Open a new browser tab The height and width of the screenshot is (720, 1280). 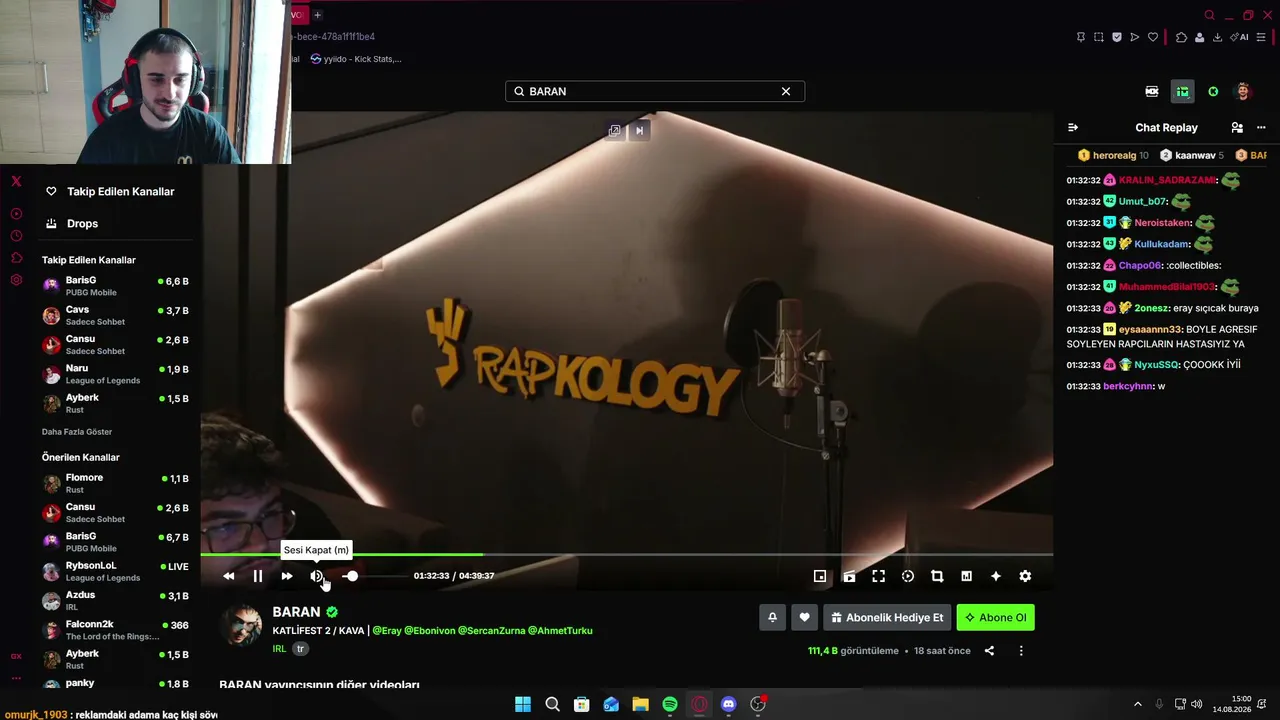tap(317, 15)
